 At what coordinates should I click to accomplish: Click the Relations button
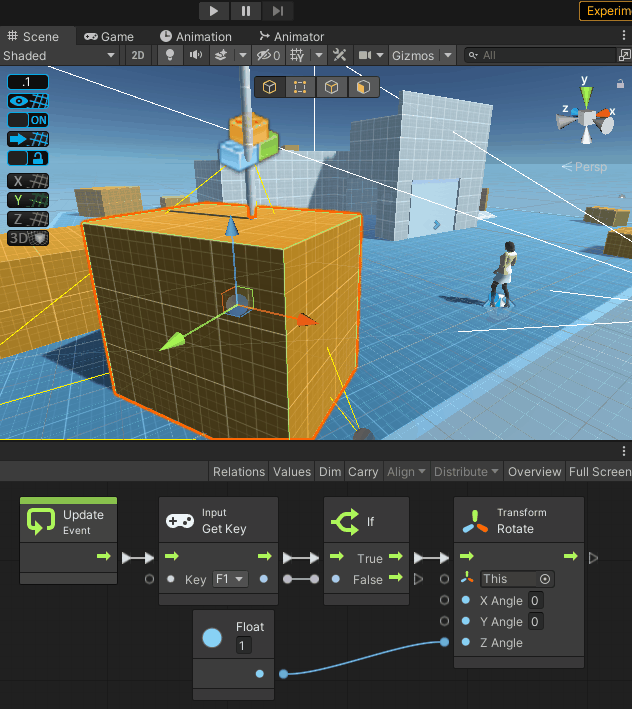pos(239,471)
